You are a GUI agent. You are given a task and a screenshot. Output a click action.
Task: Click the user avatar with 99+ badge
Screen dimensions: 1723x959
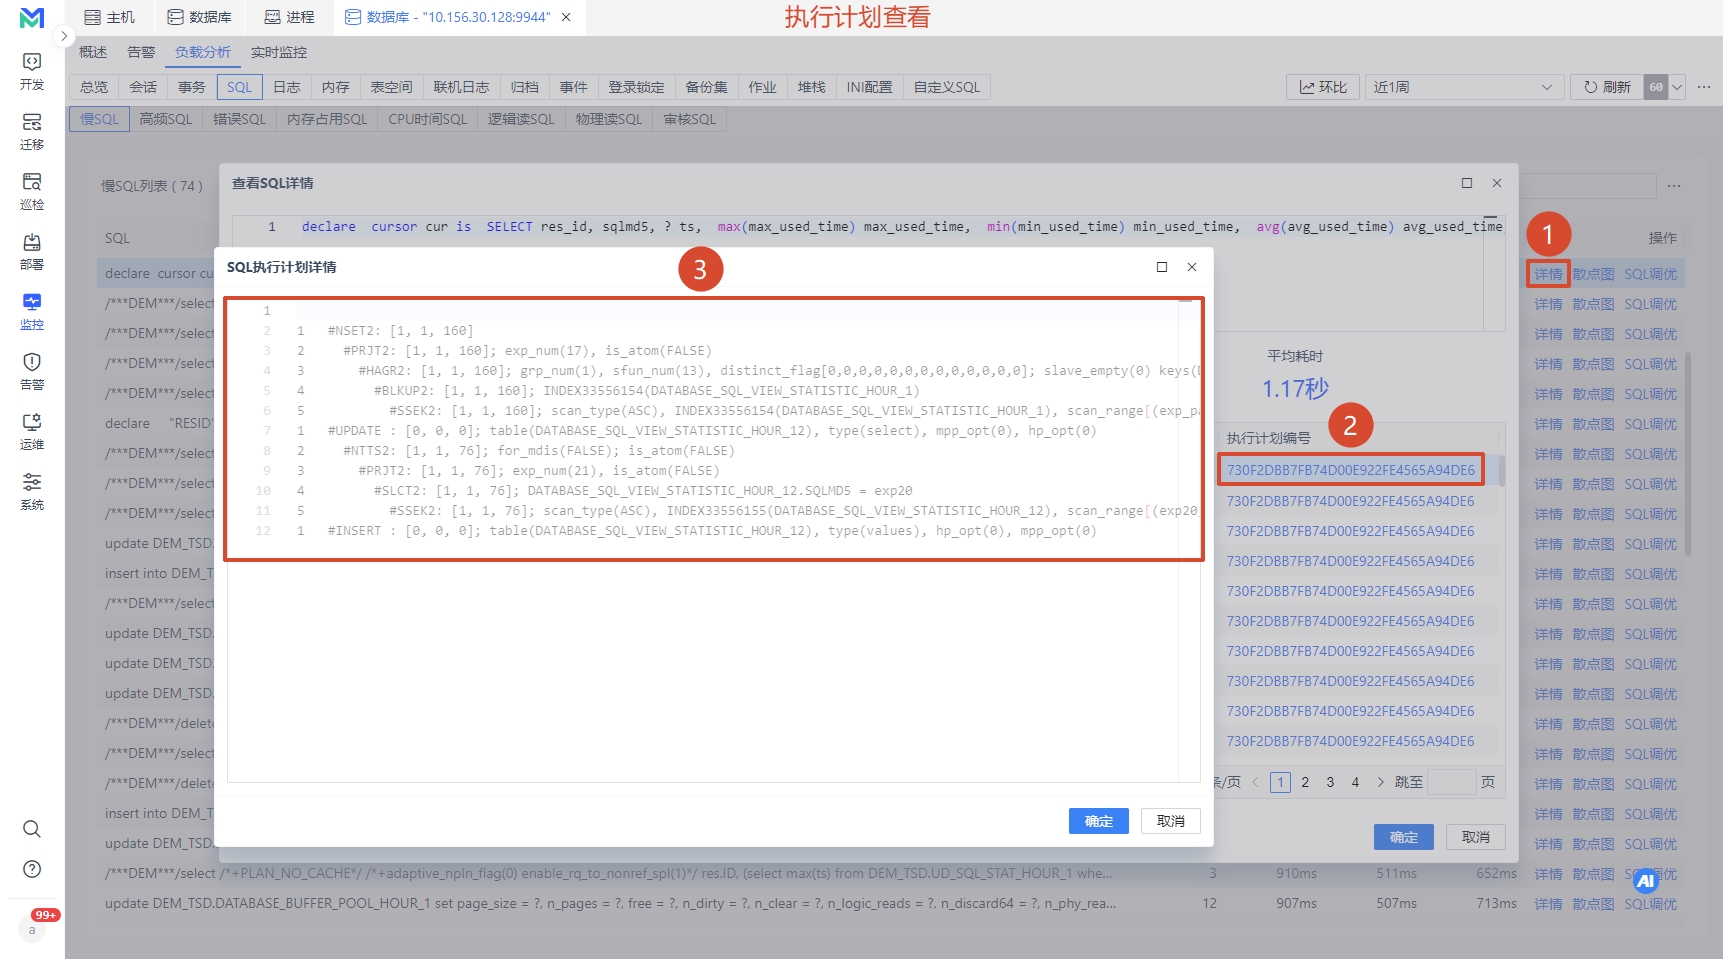tap(32, 929)
